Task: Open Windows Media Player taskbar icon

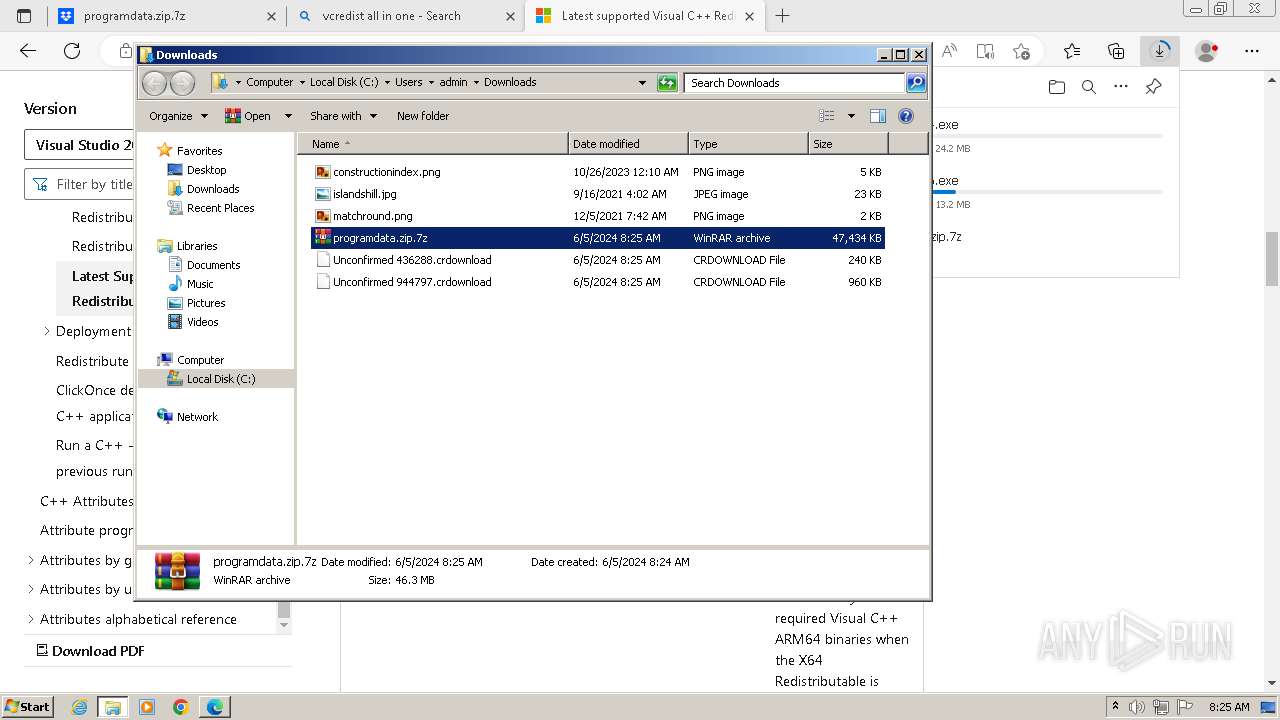Action: (147, 707)
